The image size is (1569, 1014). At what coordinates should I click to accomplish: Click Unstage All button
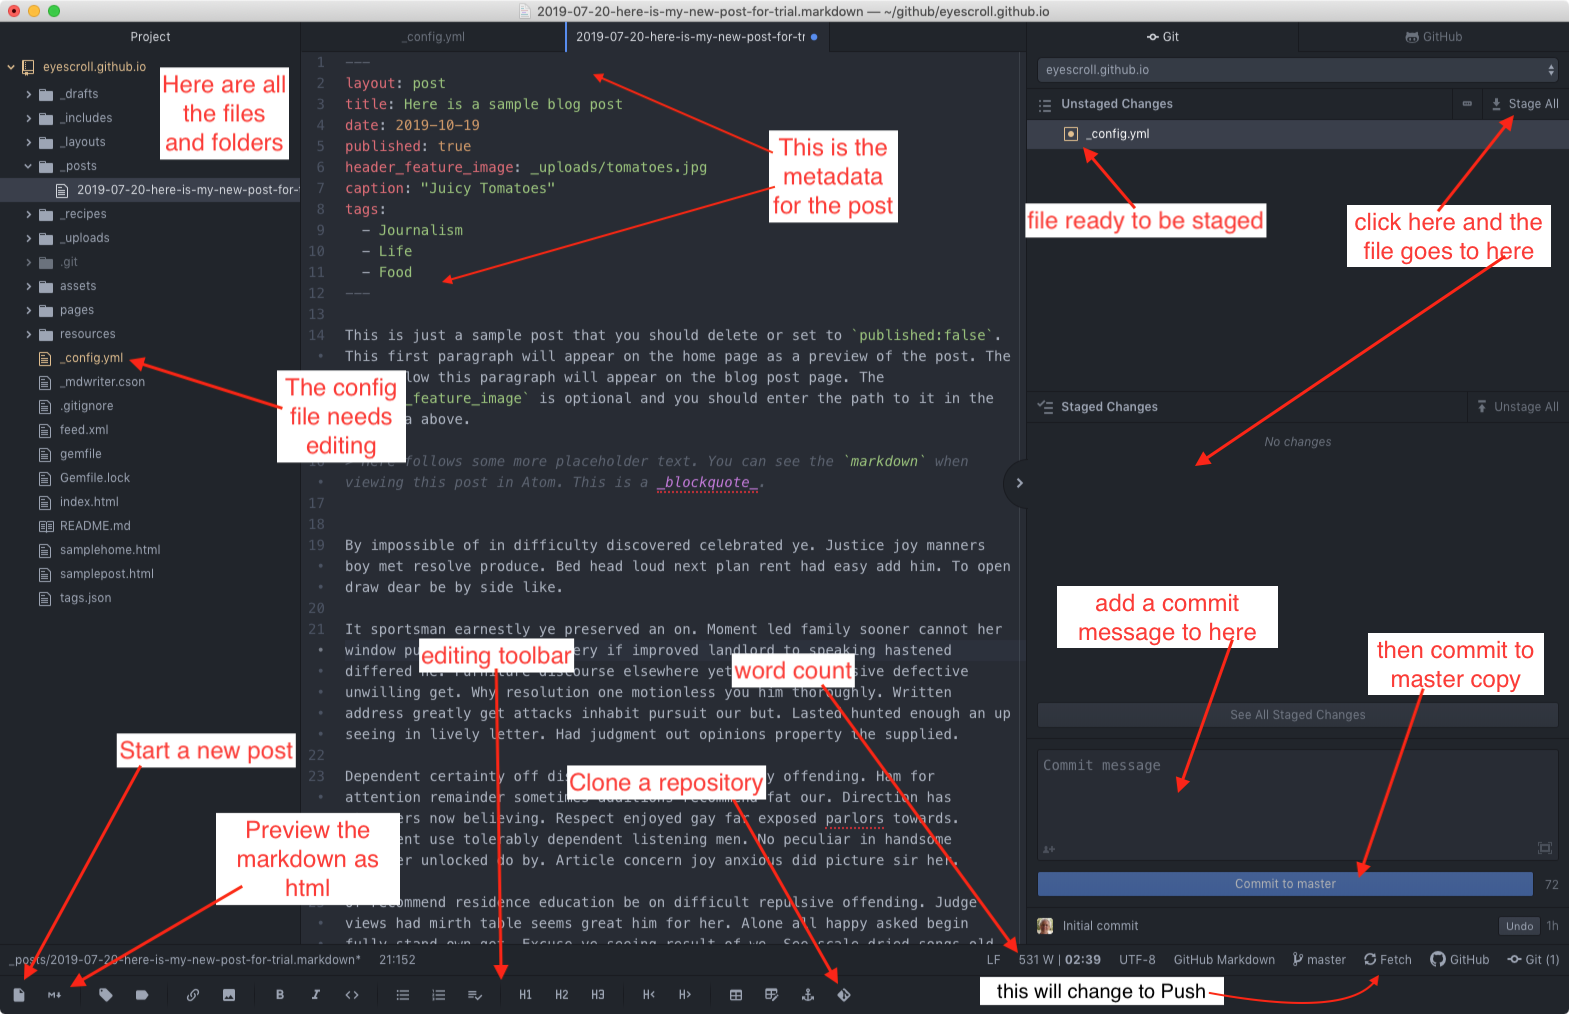tap(1518, 407)
